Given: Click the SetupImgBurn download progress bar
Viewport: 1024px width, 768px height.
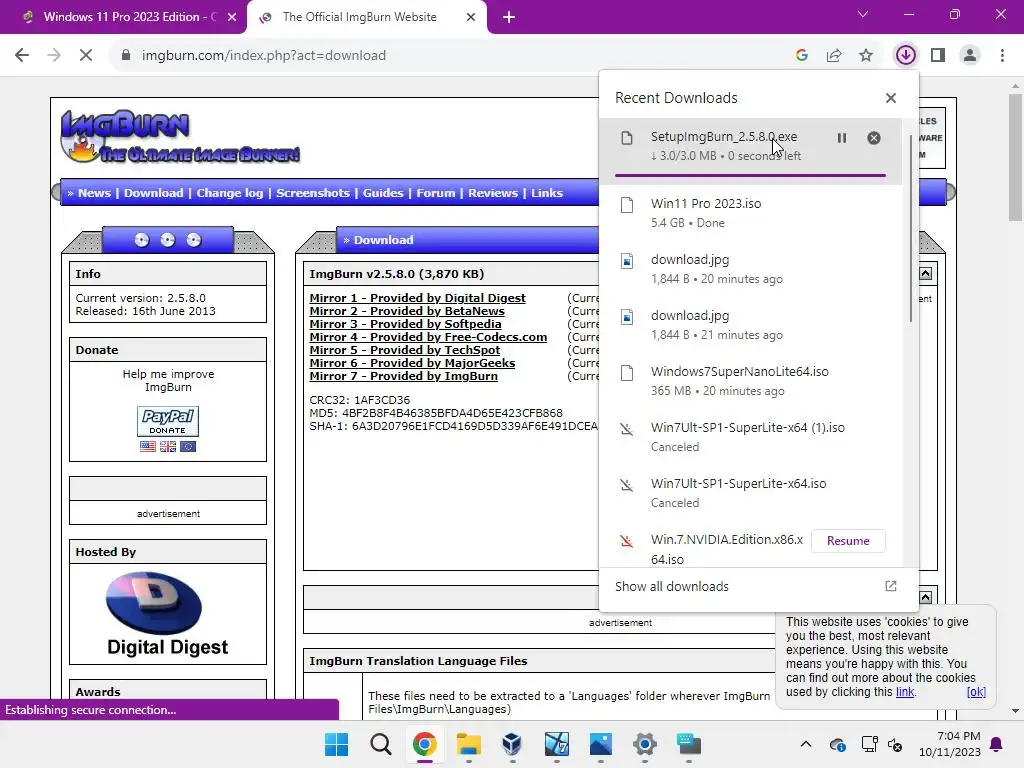Looking at the screenshot, I should (750, 175).
